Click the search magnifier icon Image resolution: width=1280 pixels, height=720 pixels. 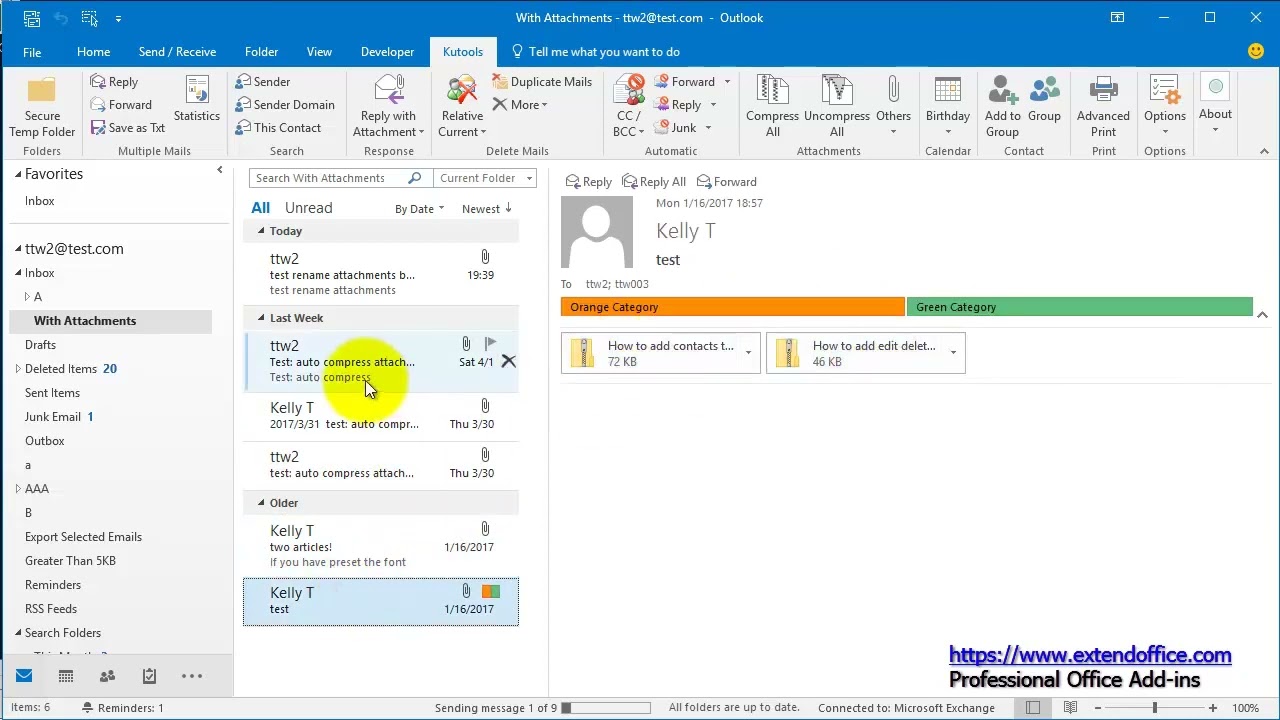414,178
